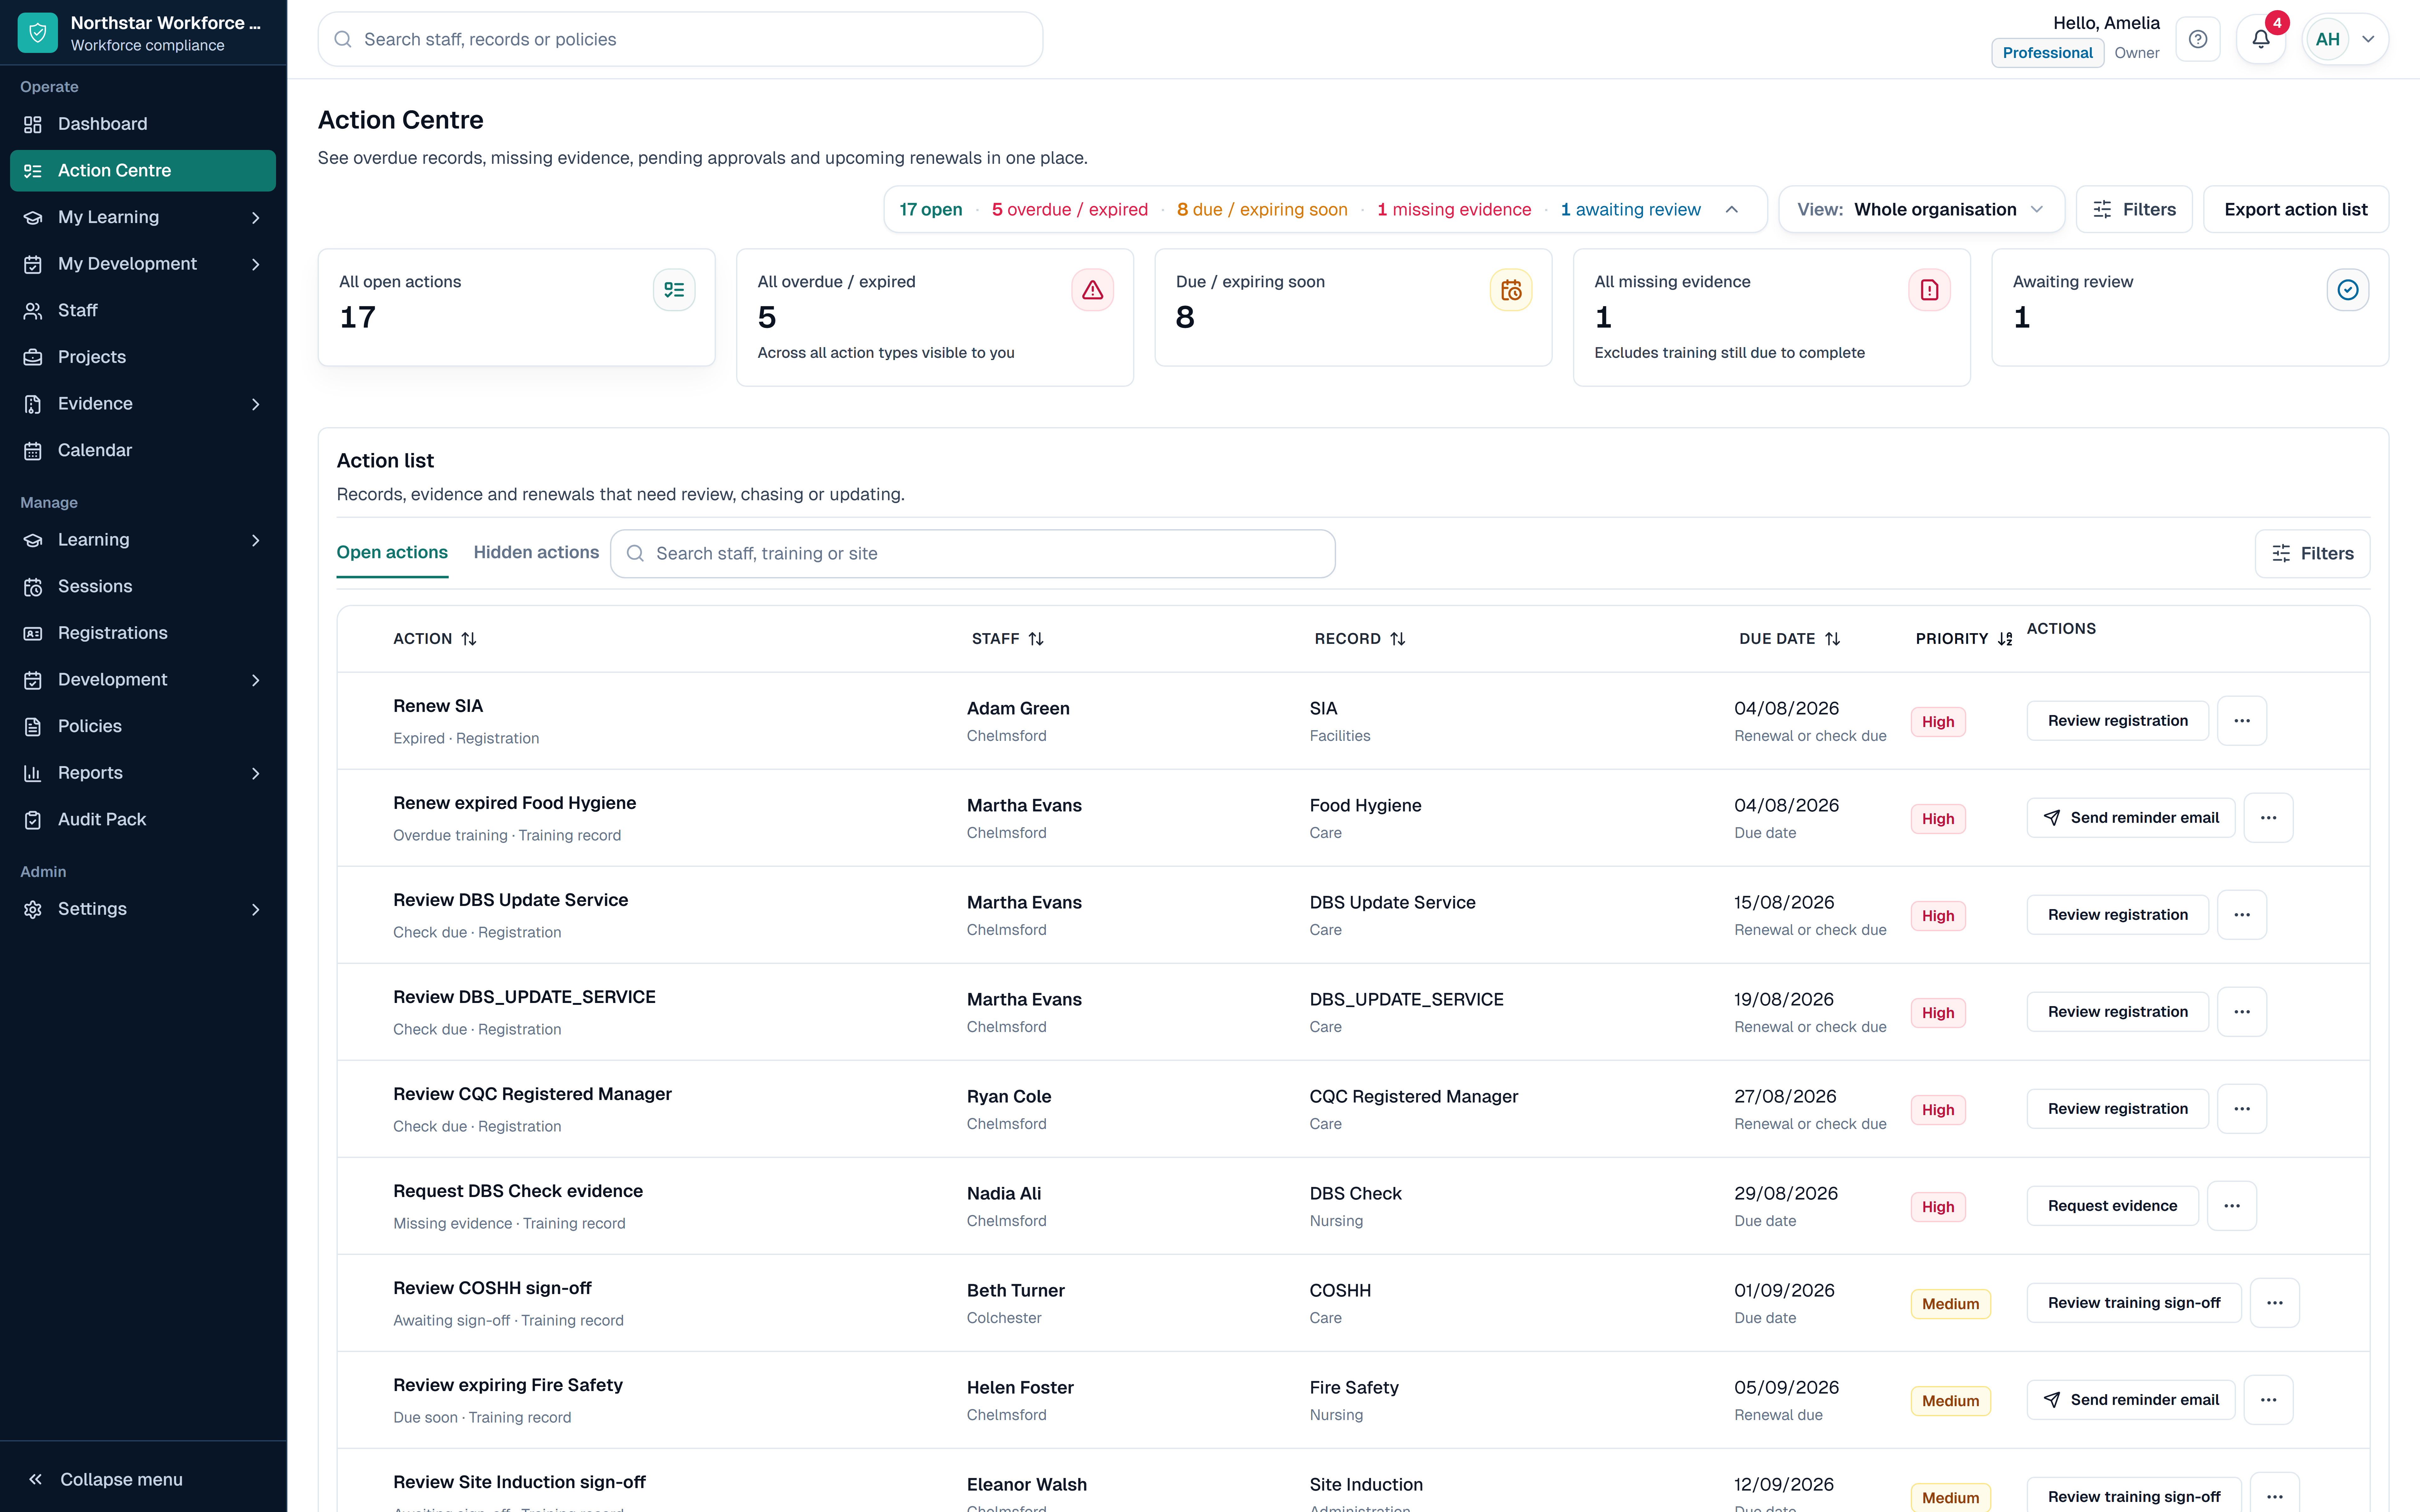Go to Dashboard in the sidebar

[x=143, y=124]
